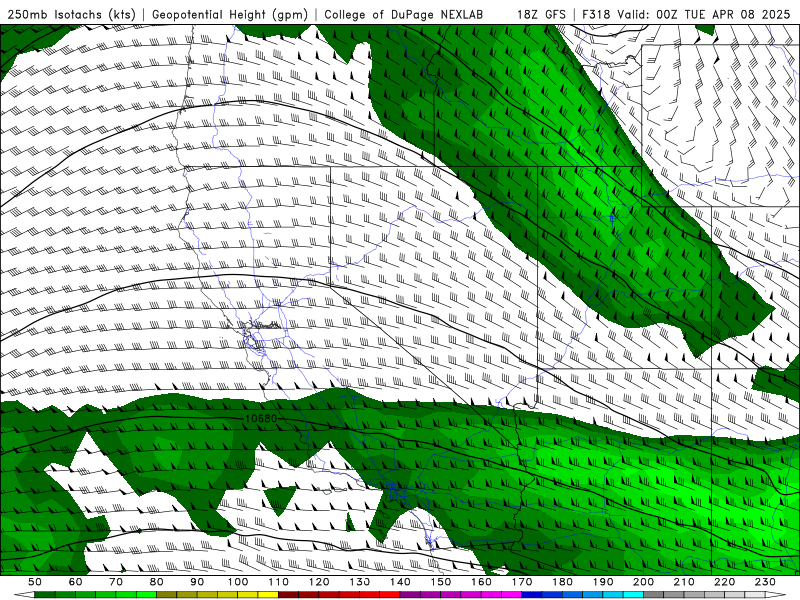The width and height of the screenshot is (800, 600).
Task: Click the bright red swatch before purple
Action: point(390,595)
